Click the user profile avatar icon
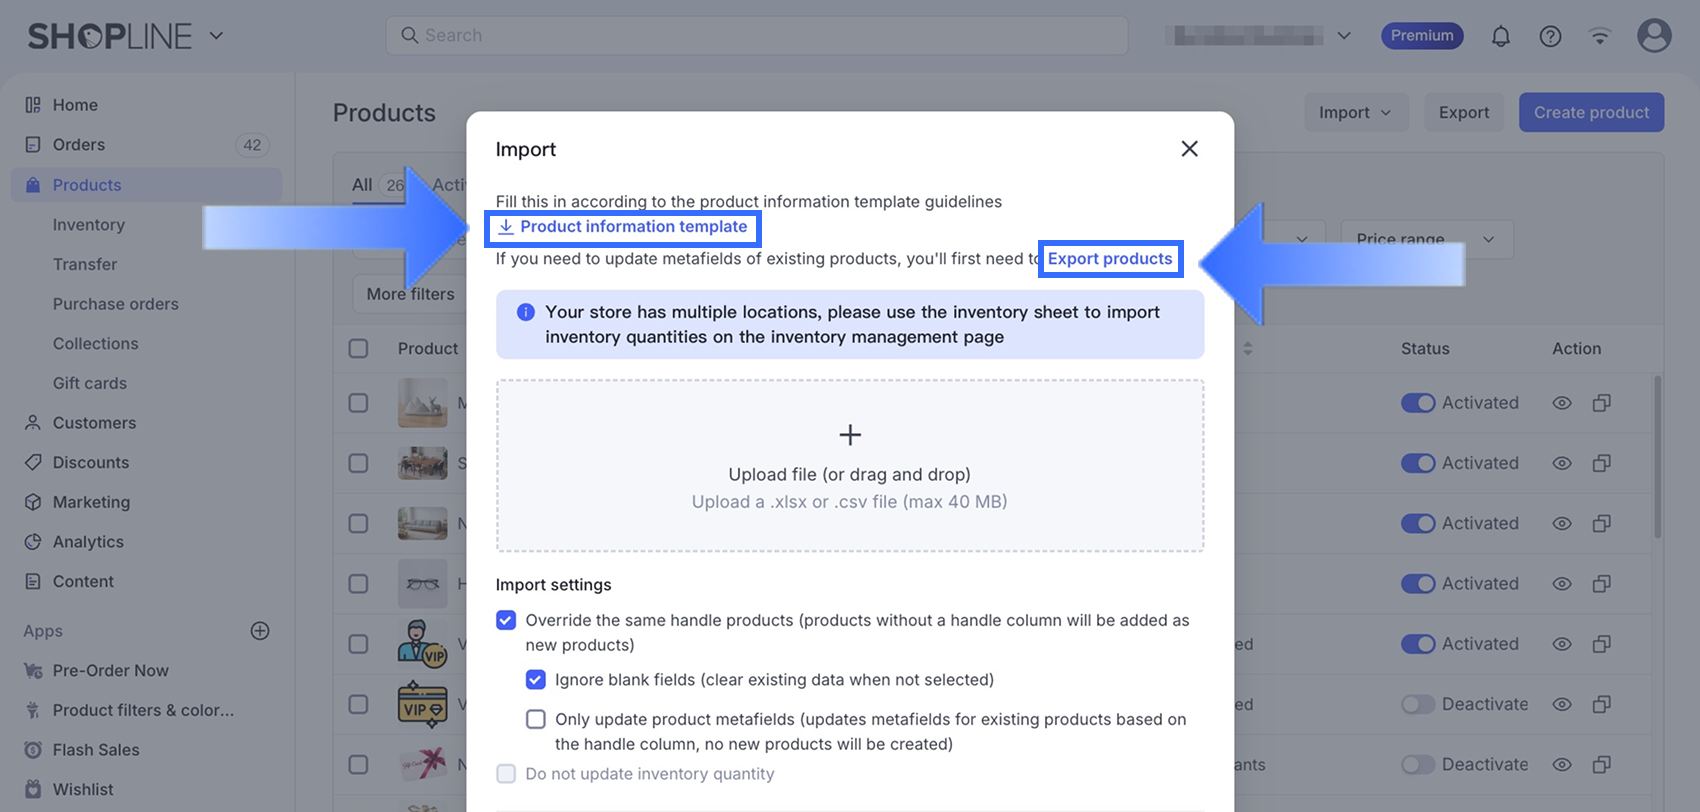 1654,36
